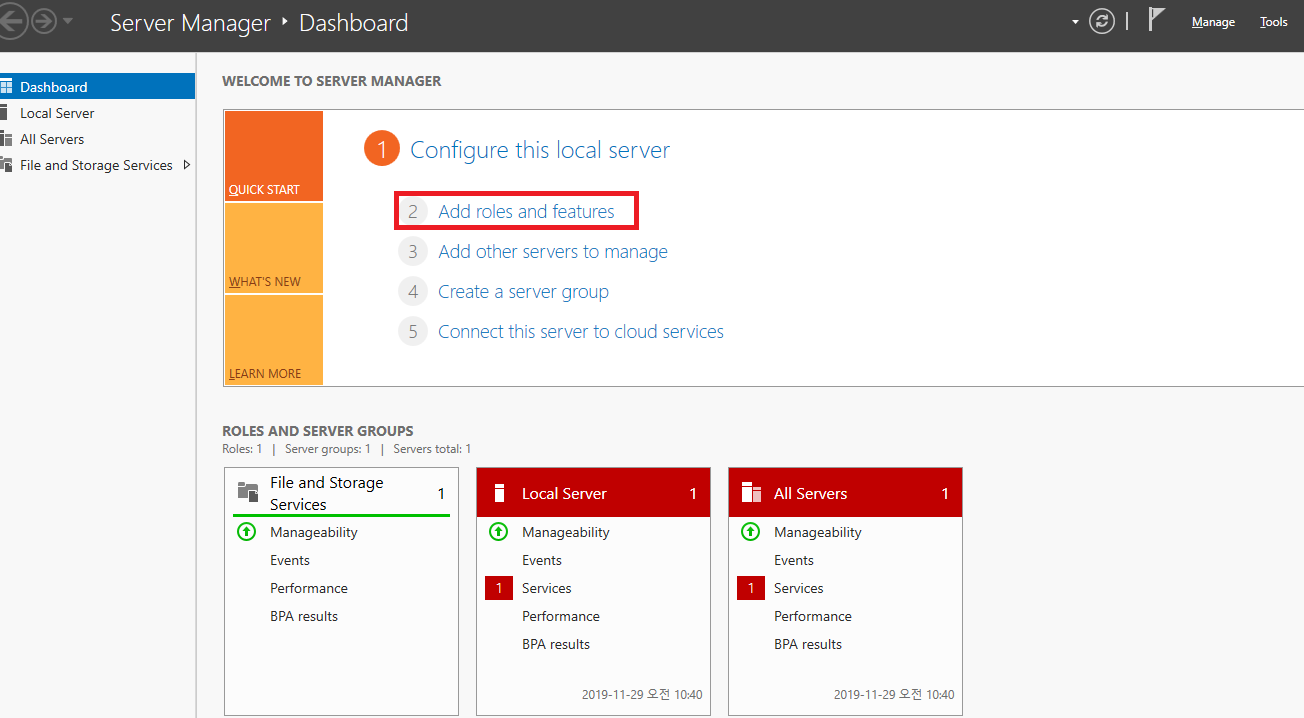1304x718 pixels.
Task: Click Configure this local server link
Action: click(540, 150)
